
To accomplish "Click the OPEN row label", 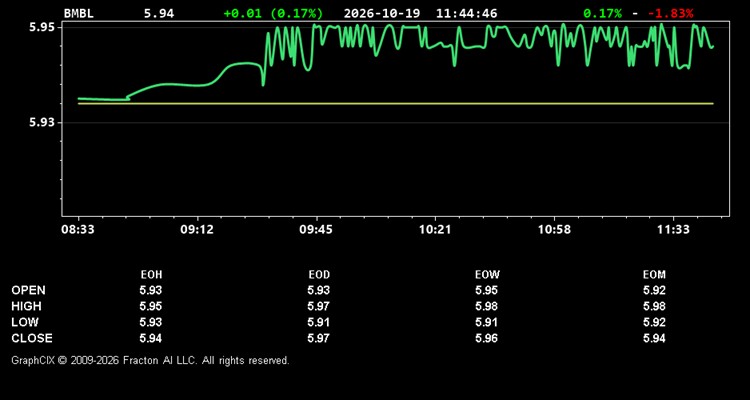I will coord(29,290).
